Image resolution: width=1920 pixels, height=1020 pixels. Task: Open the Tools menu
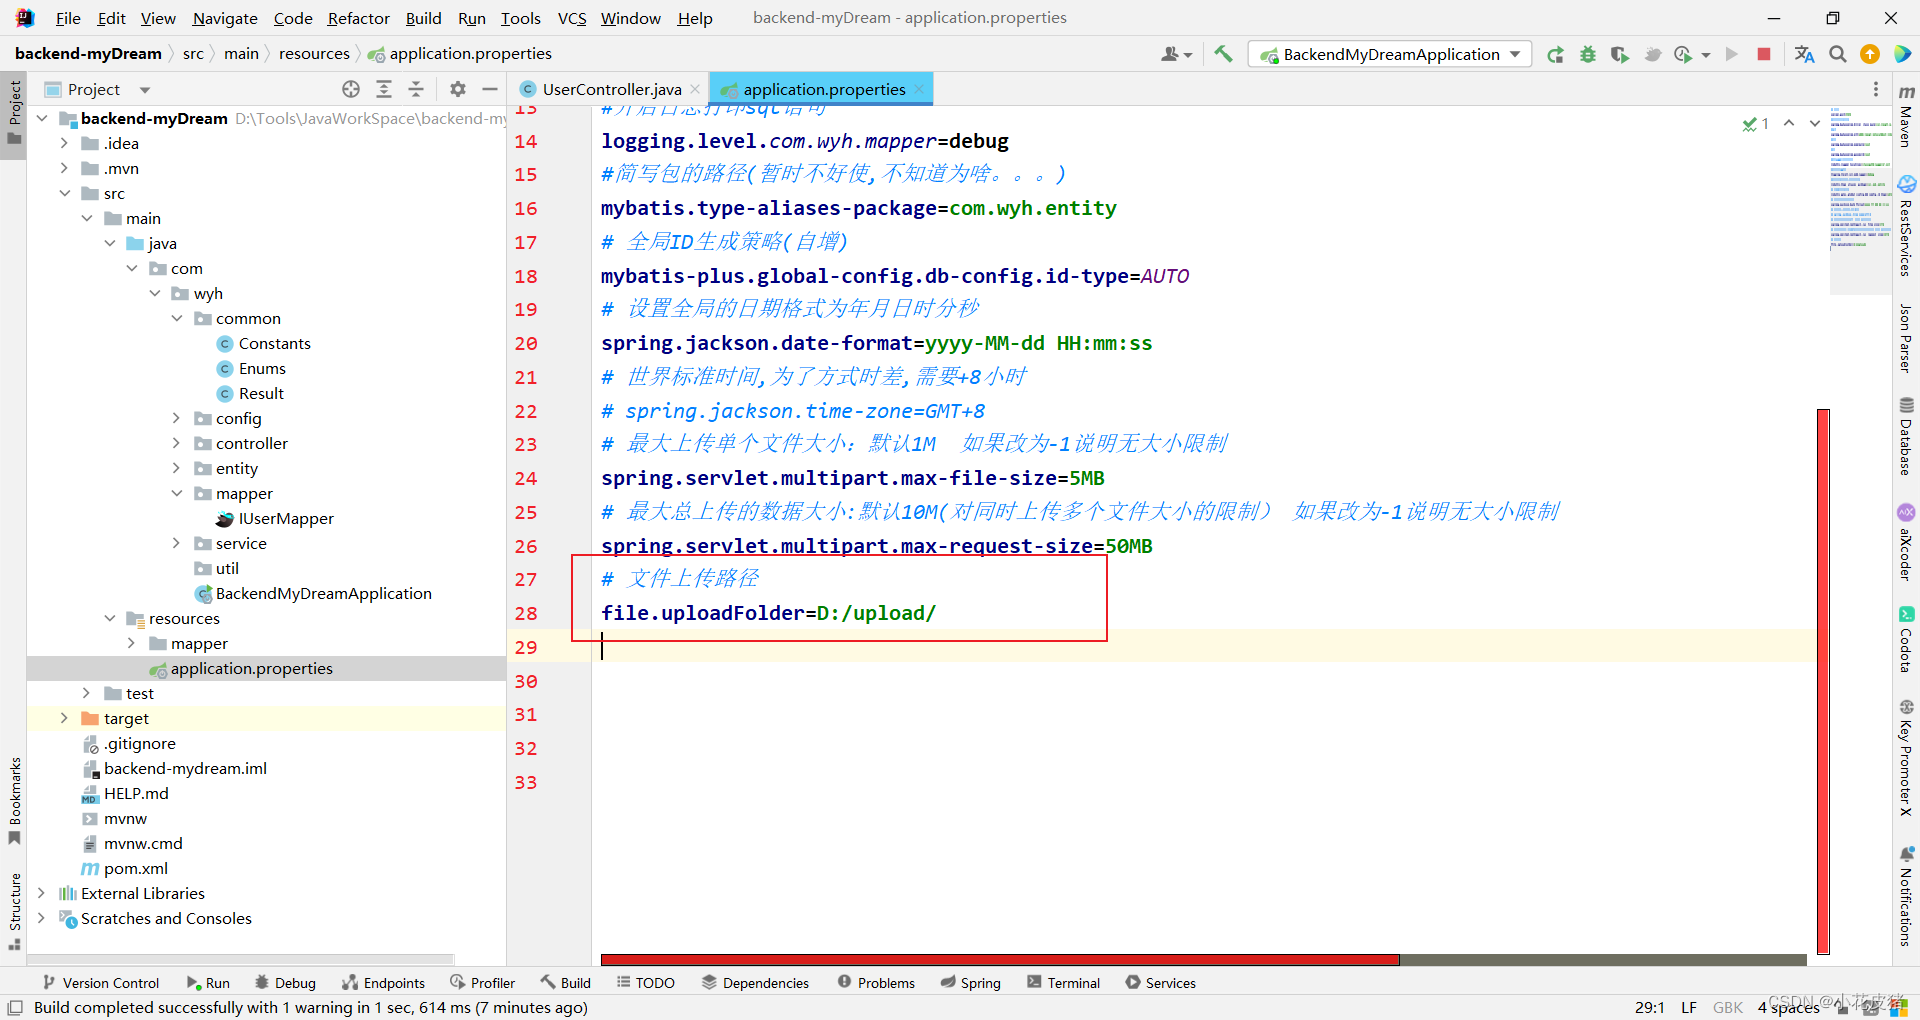(x=520, y=18)
